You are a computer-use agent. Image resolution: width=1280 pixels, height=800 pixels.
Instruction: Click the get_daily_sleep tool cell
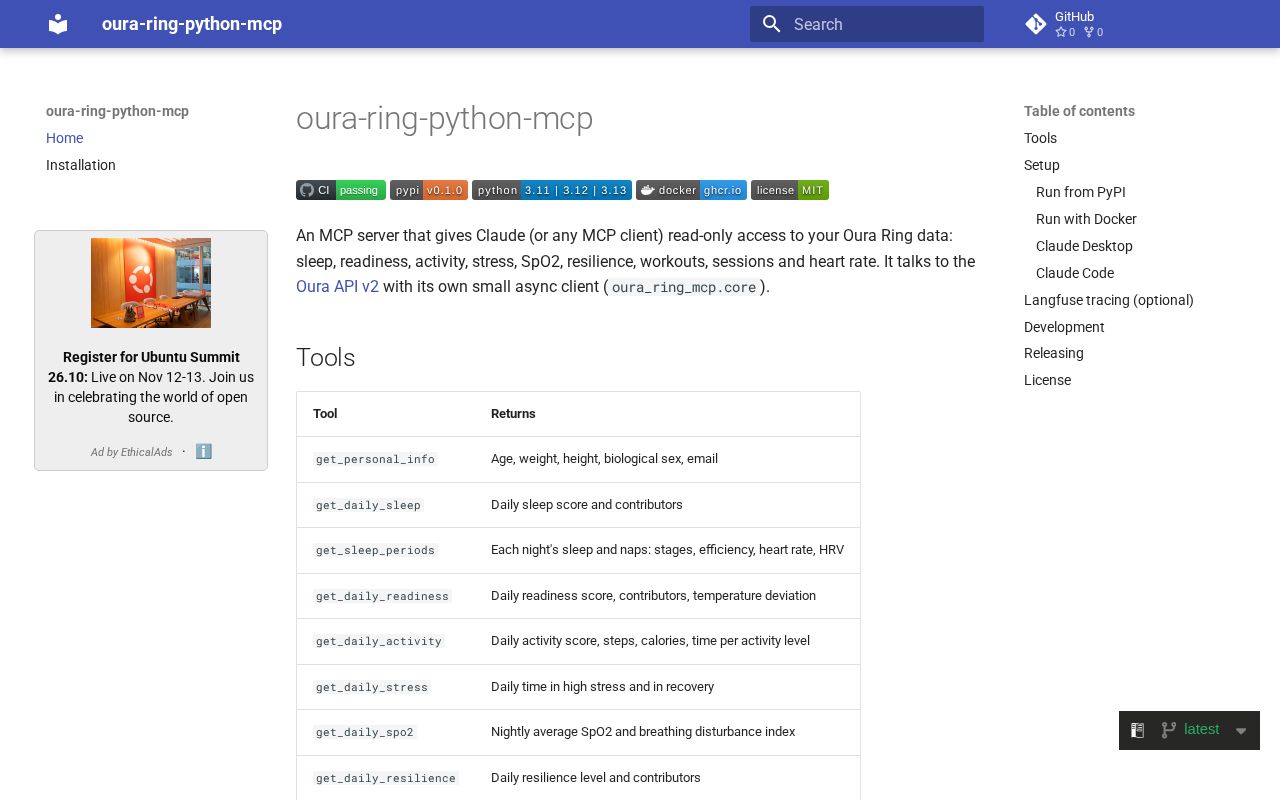tap(368, 505)
